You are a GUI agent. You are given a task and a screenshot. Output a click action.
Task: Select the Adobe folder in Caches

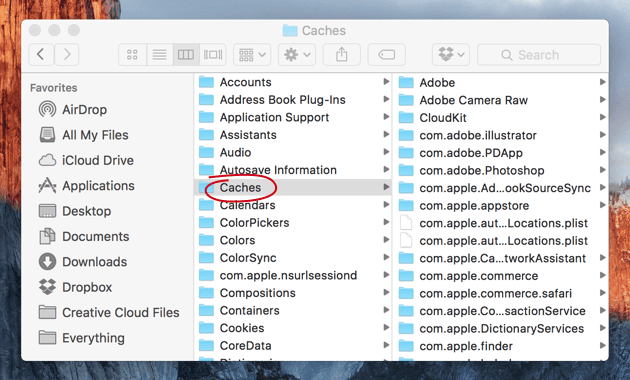pos(501,82)
